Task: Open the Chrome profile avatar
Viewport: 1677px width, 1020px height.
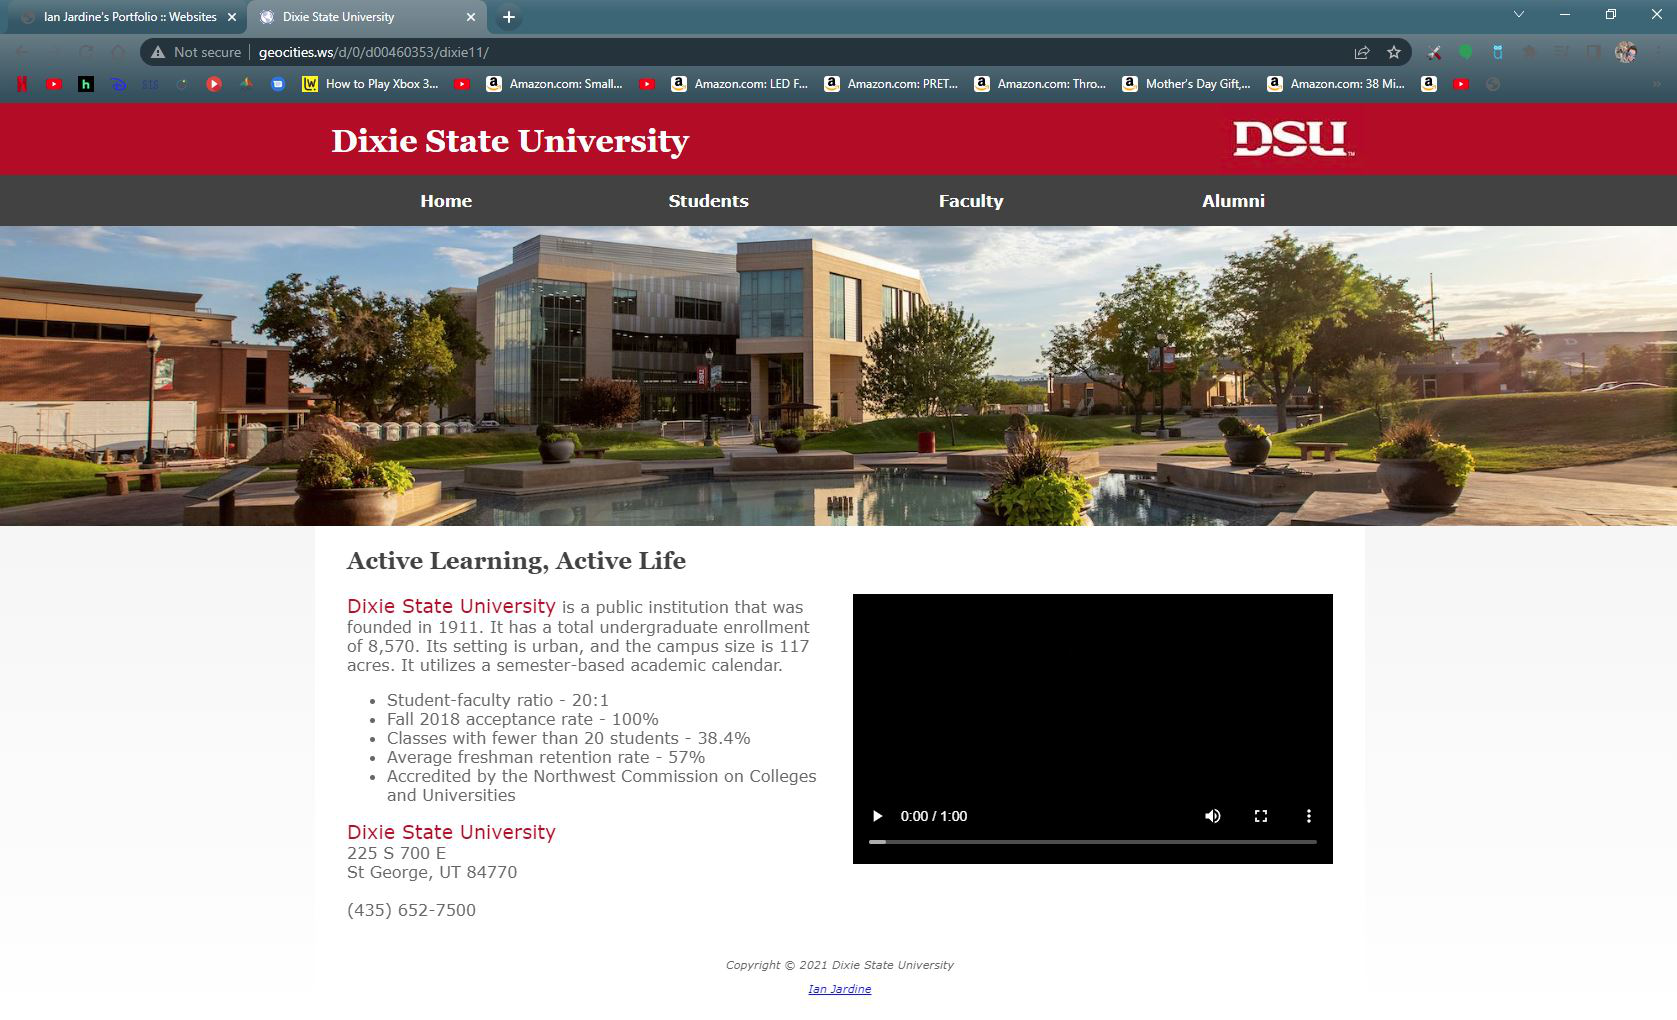Action: [1626, 52]
